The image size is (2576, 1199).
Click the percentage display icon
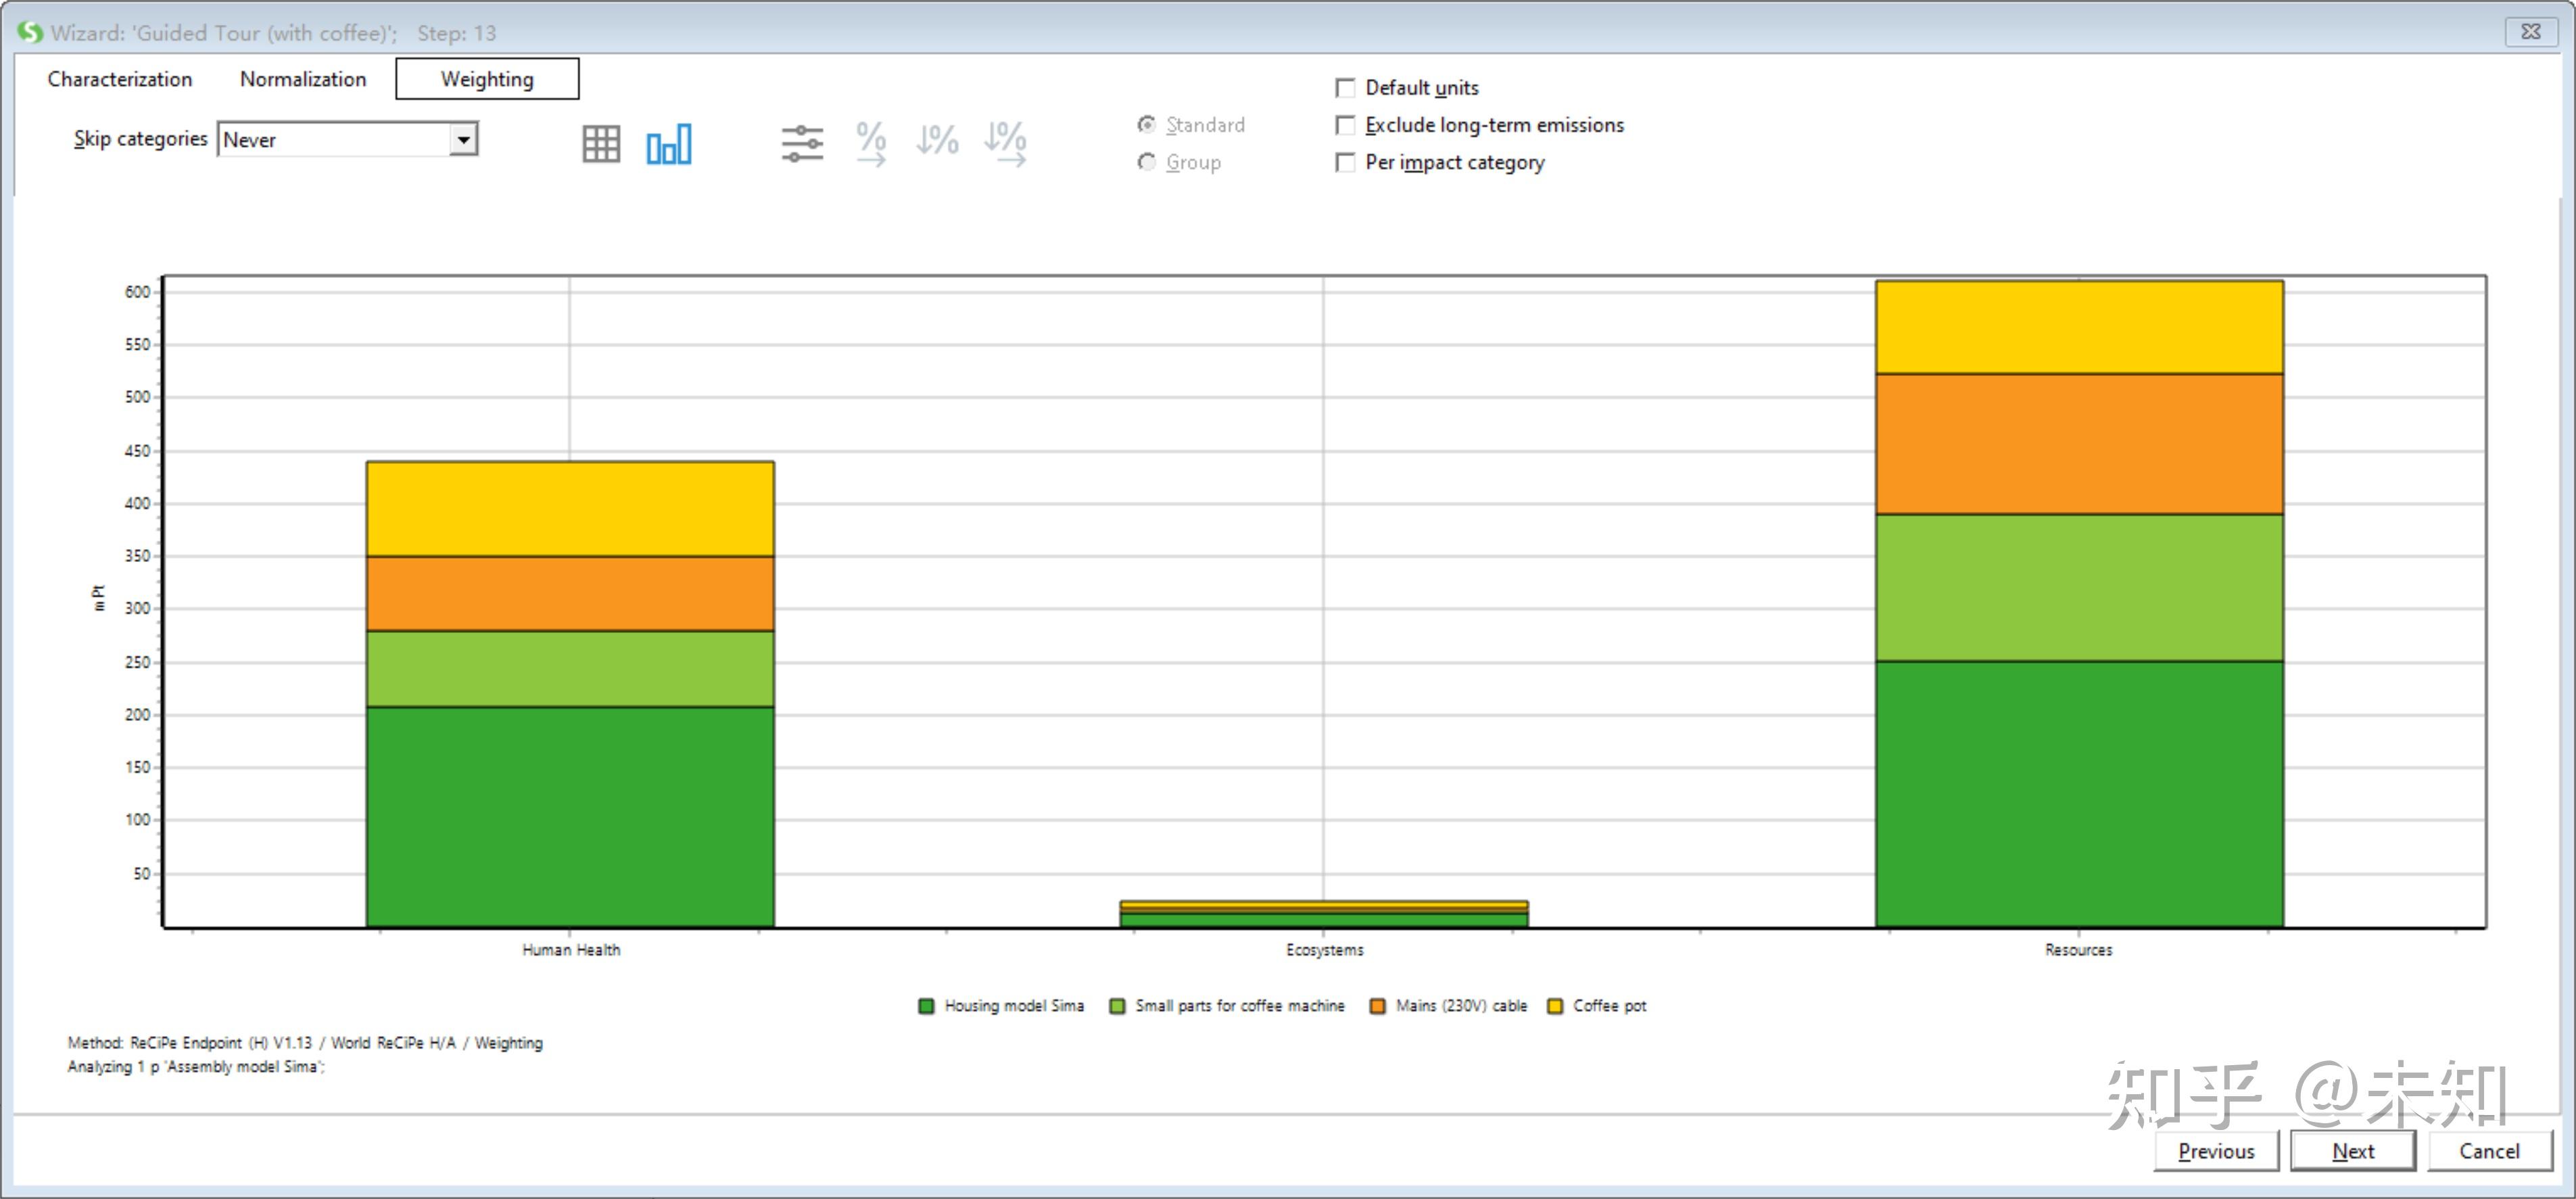871,144
